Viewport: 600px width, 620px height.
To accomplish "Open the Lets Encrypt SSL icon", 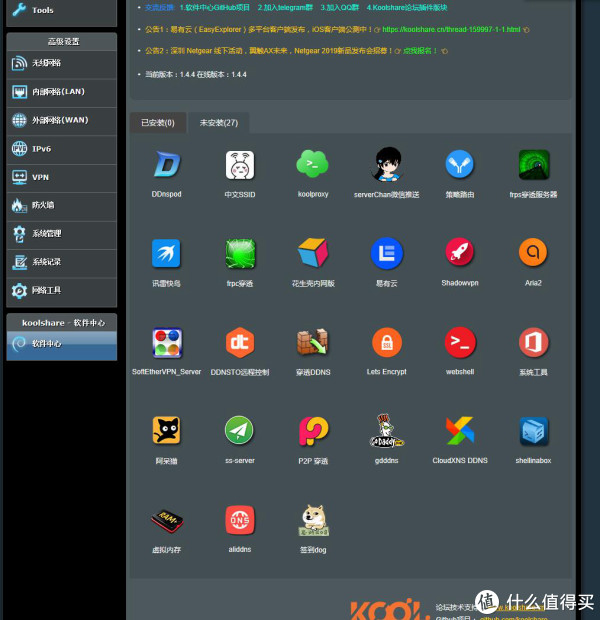I will pos(386,342).
